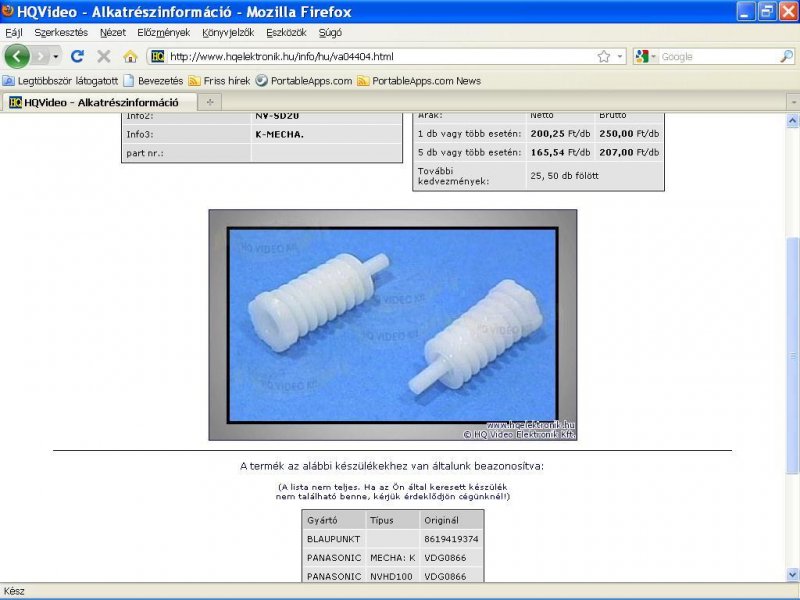Reload the page with the Refresh icon
Viewport: 800px width, 600px height.
click(78, 56)
